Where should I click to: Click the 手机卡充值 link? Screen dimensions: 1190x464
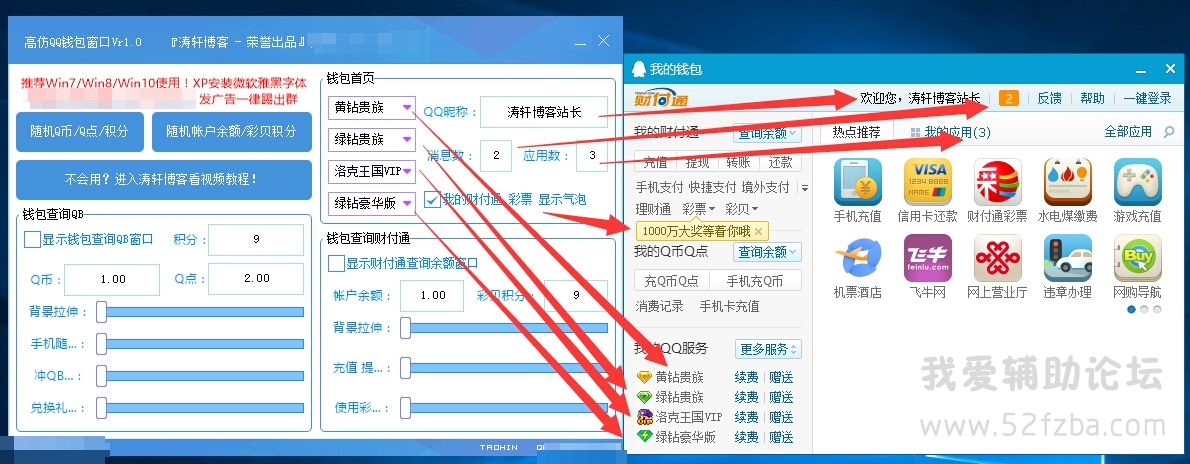(729, 306)
